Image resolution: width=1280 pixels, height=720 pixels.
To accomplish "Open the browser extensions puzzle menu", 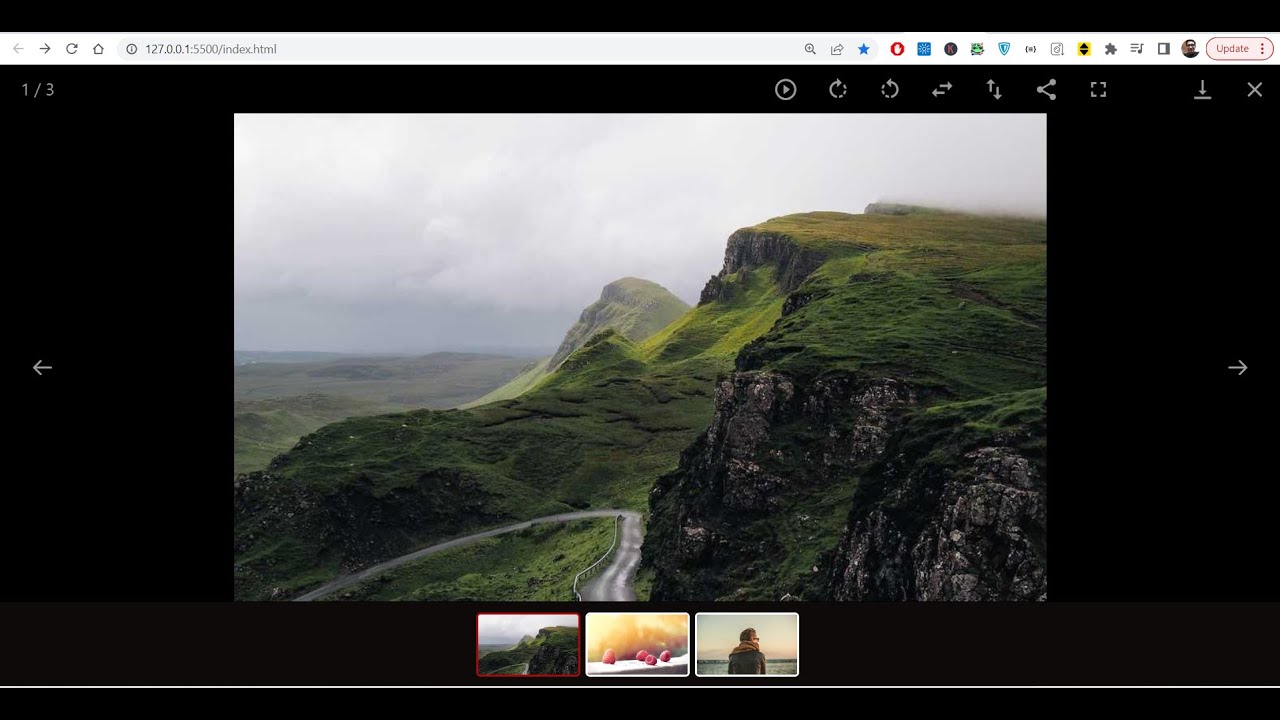I will pyautogui.click(x=1110, y=49).
